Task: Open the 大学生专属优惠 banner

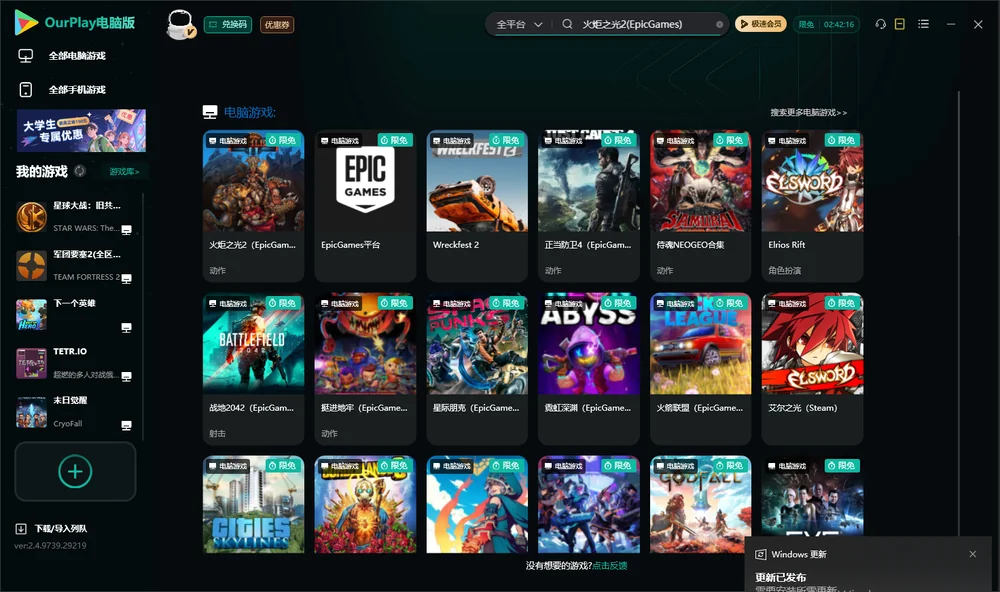Action: click(x=81, y=130)
